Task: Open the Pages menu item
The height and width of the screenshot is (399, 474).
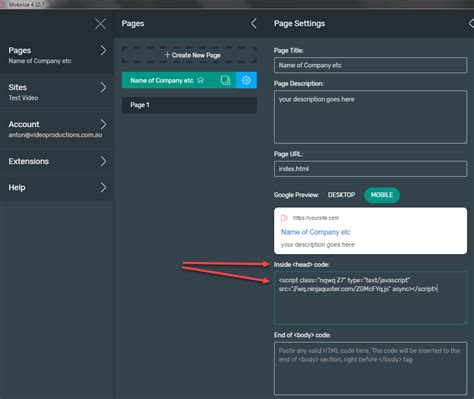Action: (x=57, y=55)
